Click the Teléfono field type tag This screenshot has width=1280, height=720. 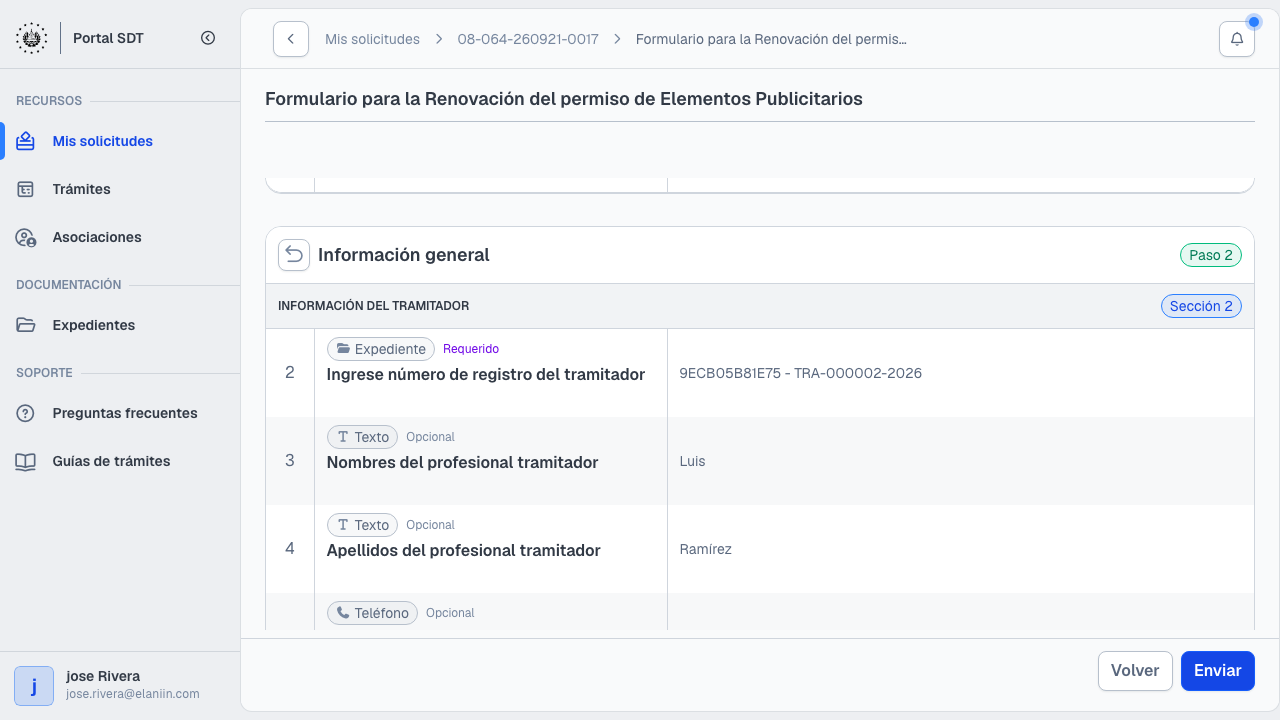[x=372, y=613]
